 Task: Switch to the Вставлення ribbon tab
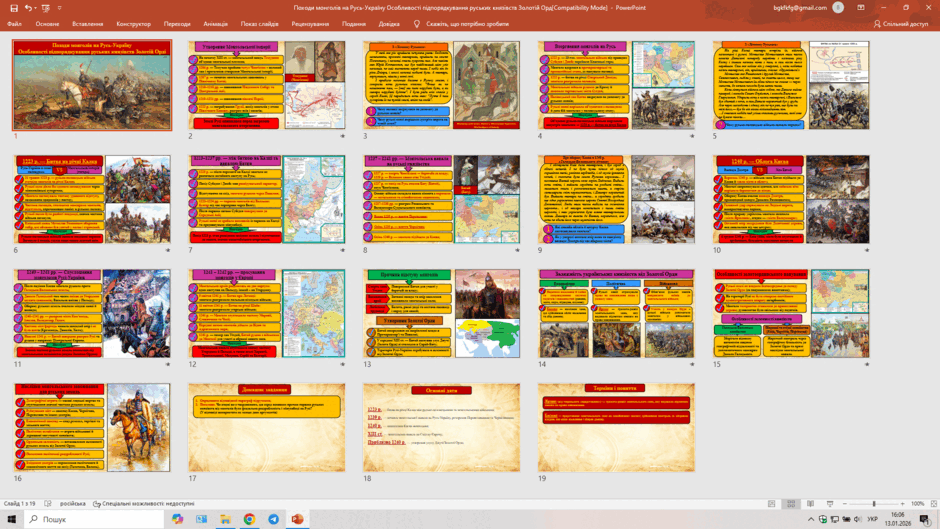pos(88,24)
